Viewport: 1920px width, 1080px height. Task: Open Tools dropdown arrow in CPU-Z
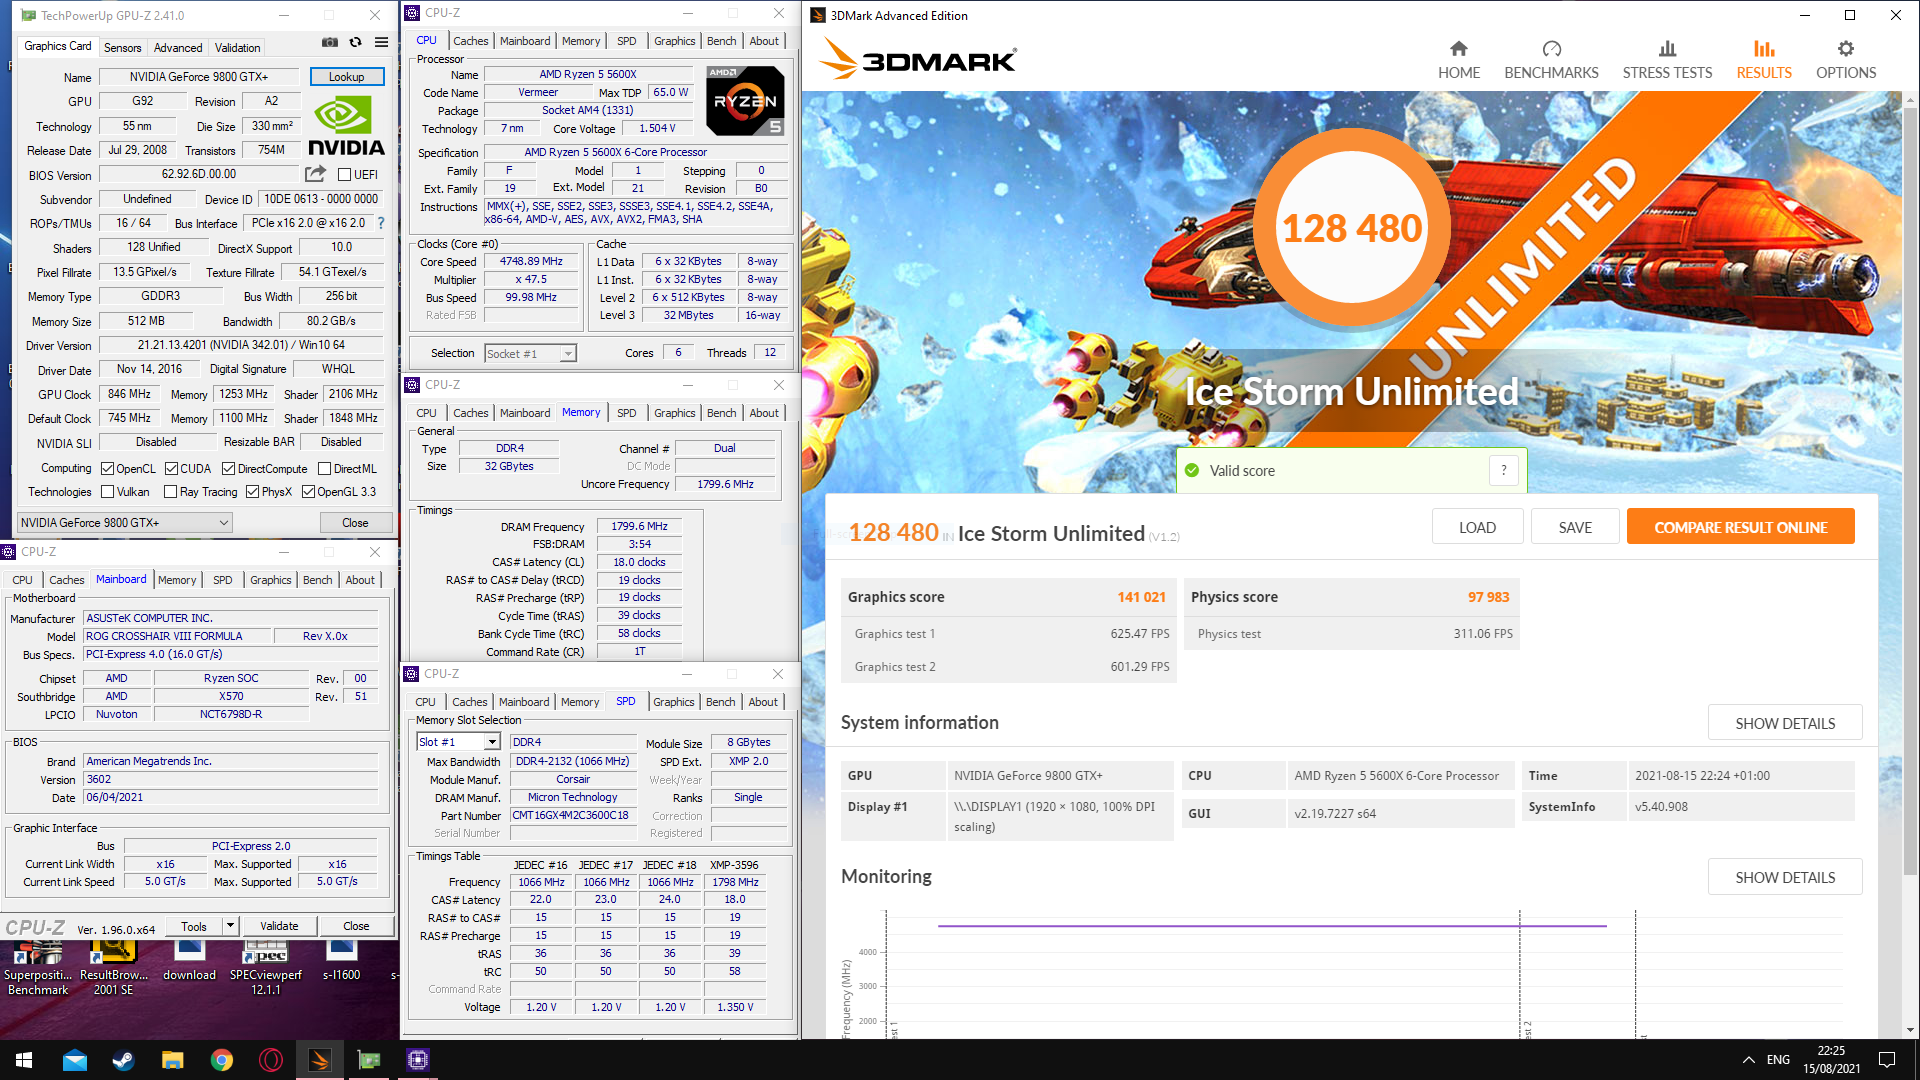coord(230,926)
